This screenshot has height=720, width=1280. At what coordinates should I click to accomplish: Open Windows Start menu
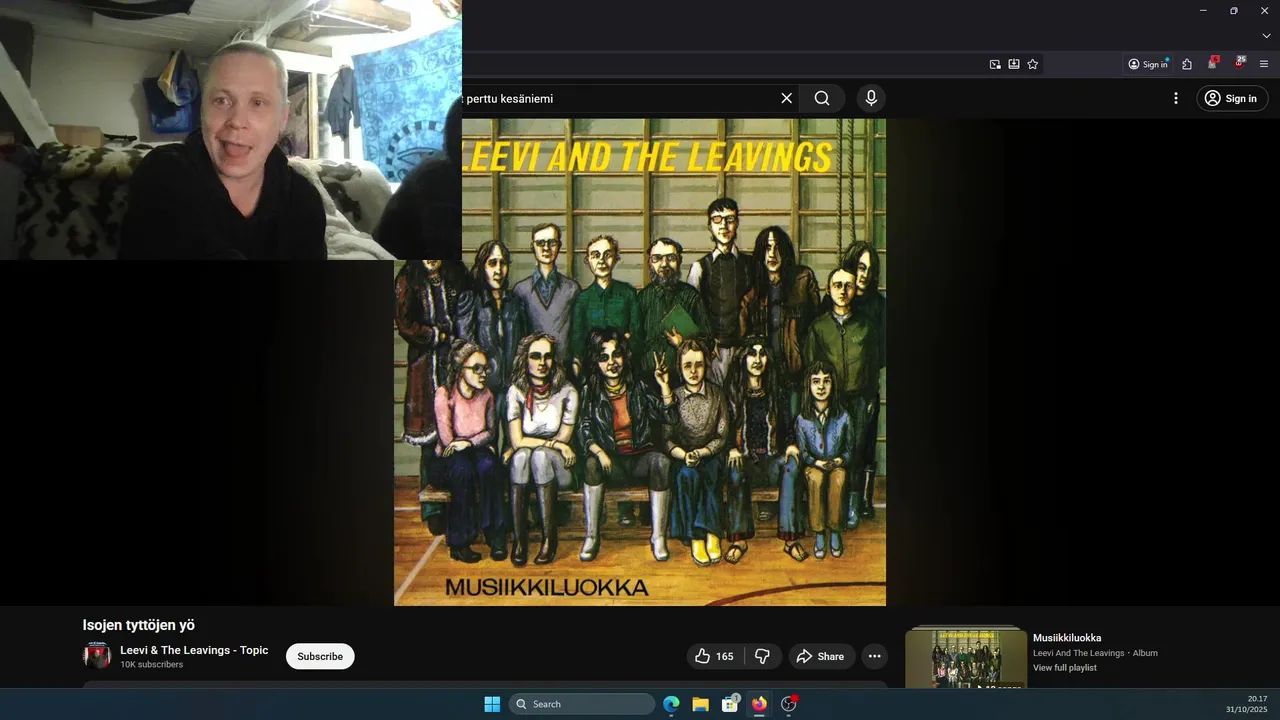(492, 704)
